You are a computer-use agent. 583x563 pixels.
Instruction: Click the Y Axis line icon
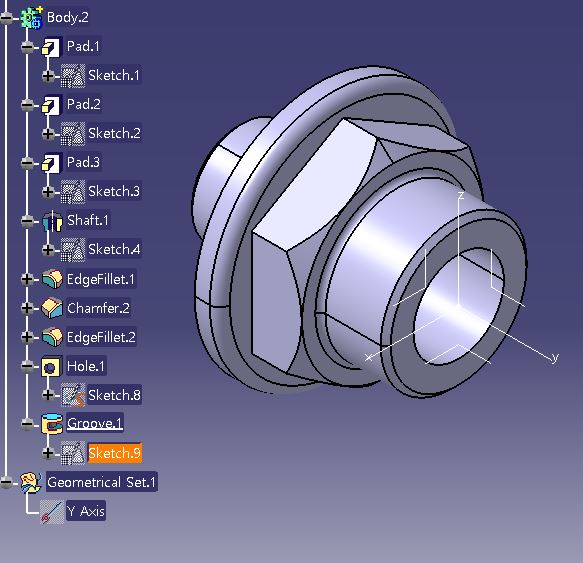coord(52,512)
